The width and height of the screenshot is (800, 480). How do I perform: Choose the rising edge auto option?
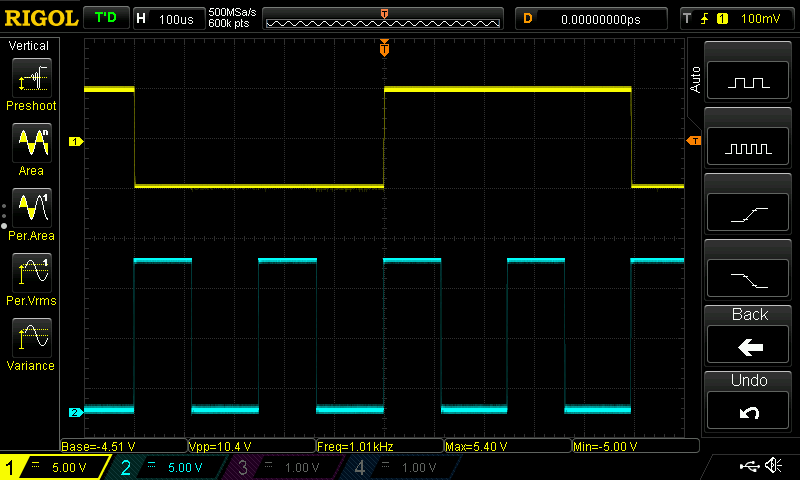click(x=748, y=212)
